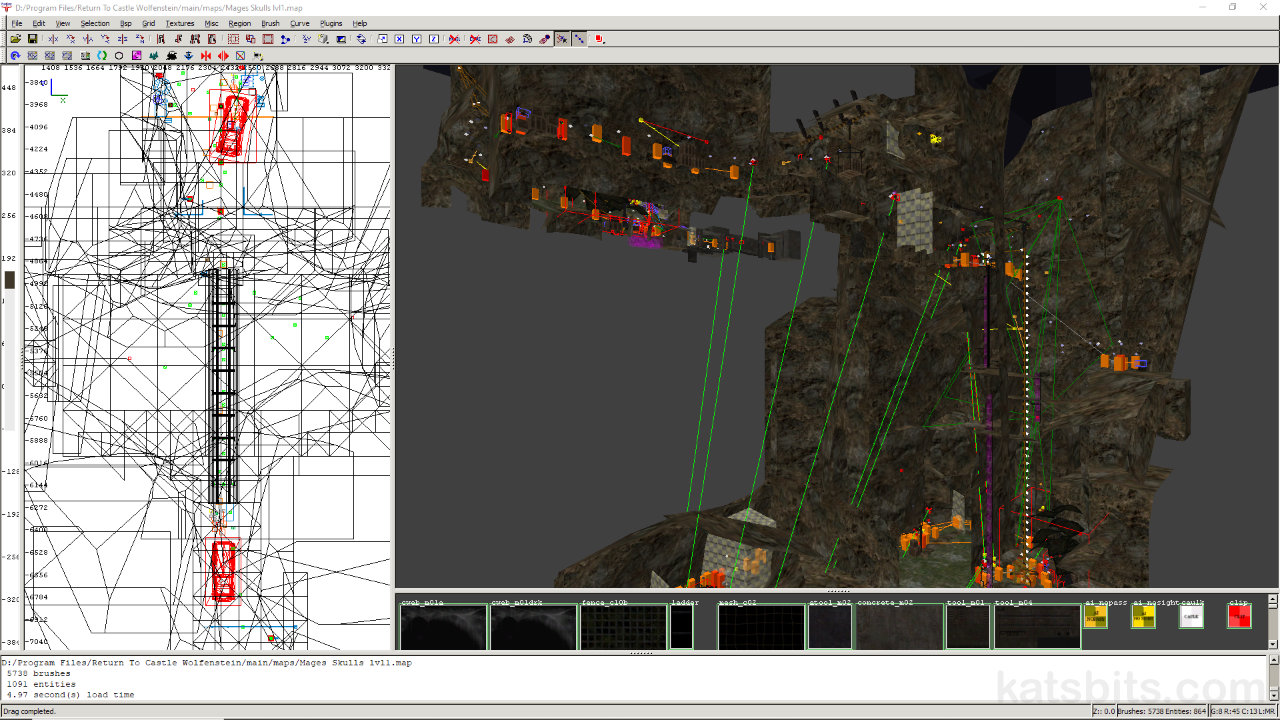The image size is (1280, 720).
Task: Click the black hollow circle toolbar icon
Action: [x=119, y=55]
